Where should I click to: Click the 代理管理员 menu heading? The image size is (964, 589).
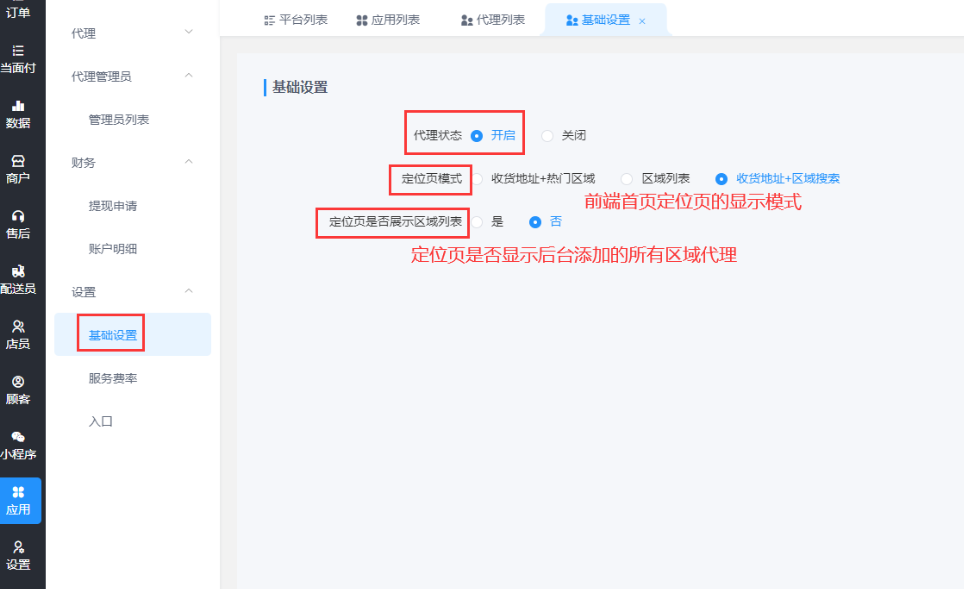[101, 76]
